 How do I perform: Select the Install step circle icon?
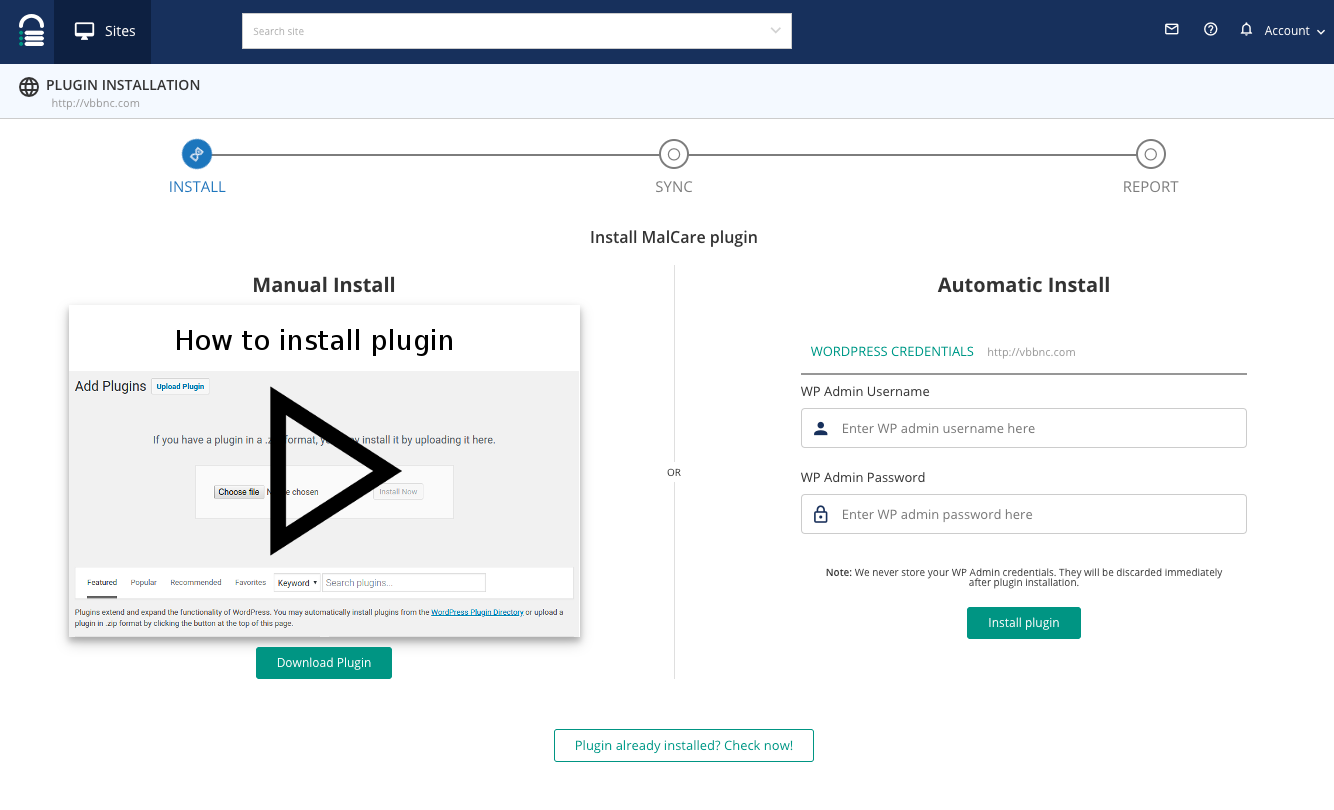pos(197,154)
